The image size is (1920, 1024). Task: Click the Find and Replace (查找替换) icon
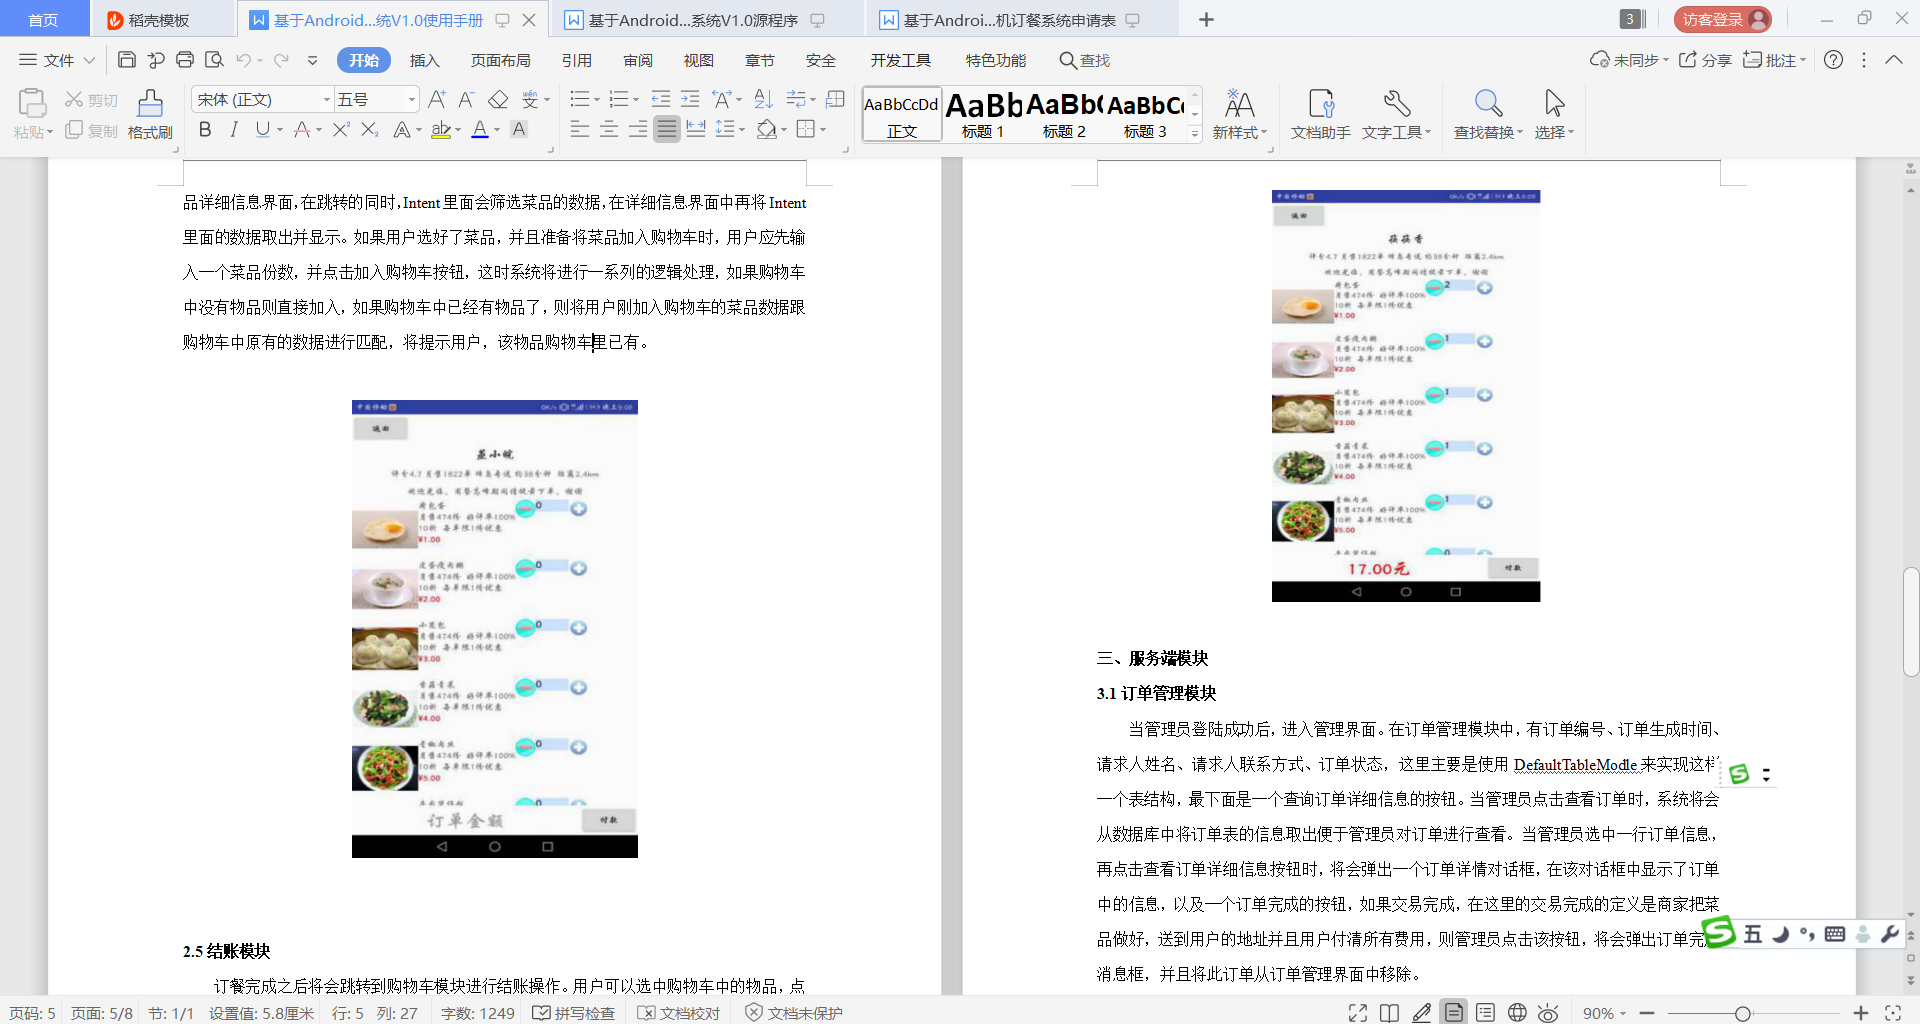tap(1487, 103)
